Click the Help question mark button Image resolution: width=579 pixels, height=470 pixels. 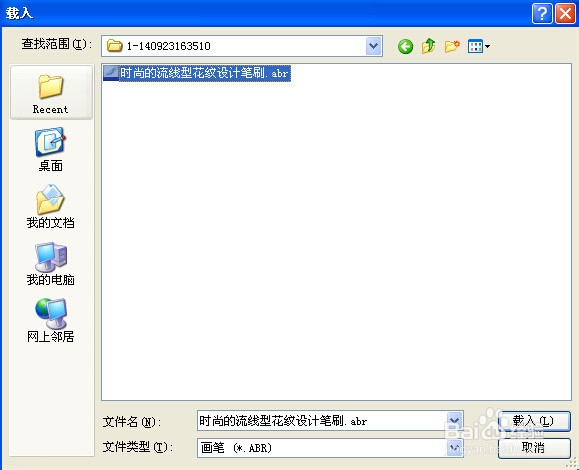tap(542, 14)
